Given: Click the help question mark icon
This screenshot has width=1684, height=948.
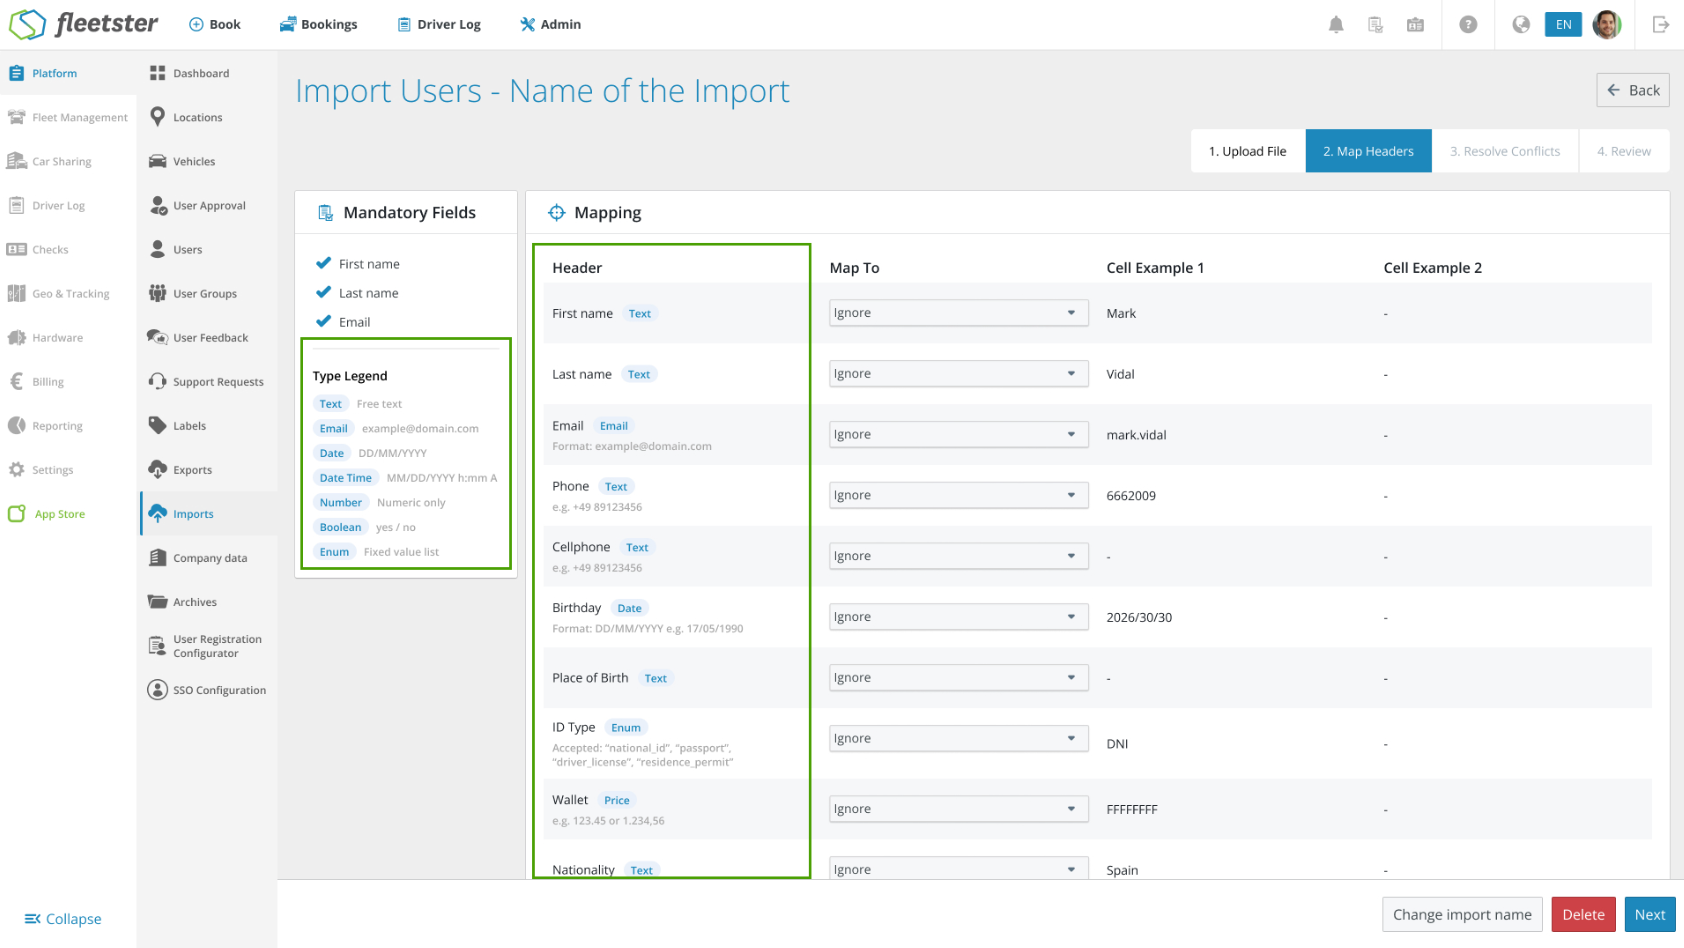Looking at the screenshot, I should (1468, 25).
